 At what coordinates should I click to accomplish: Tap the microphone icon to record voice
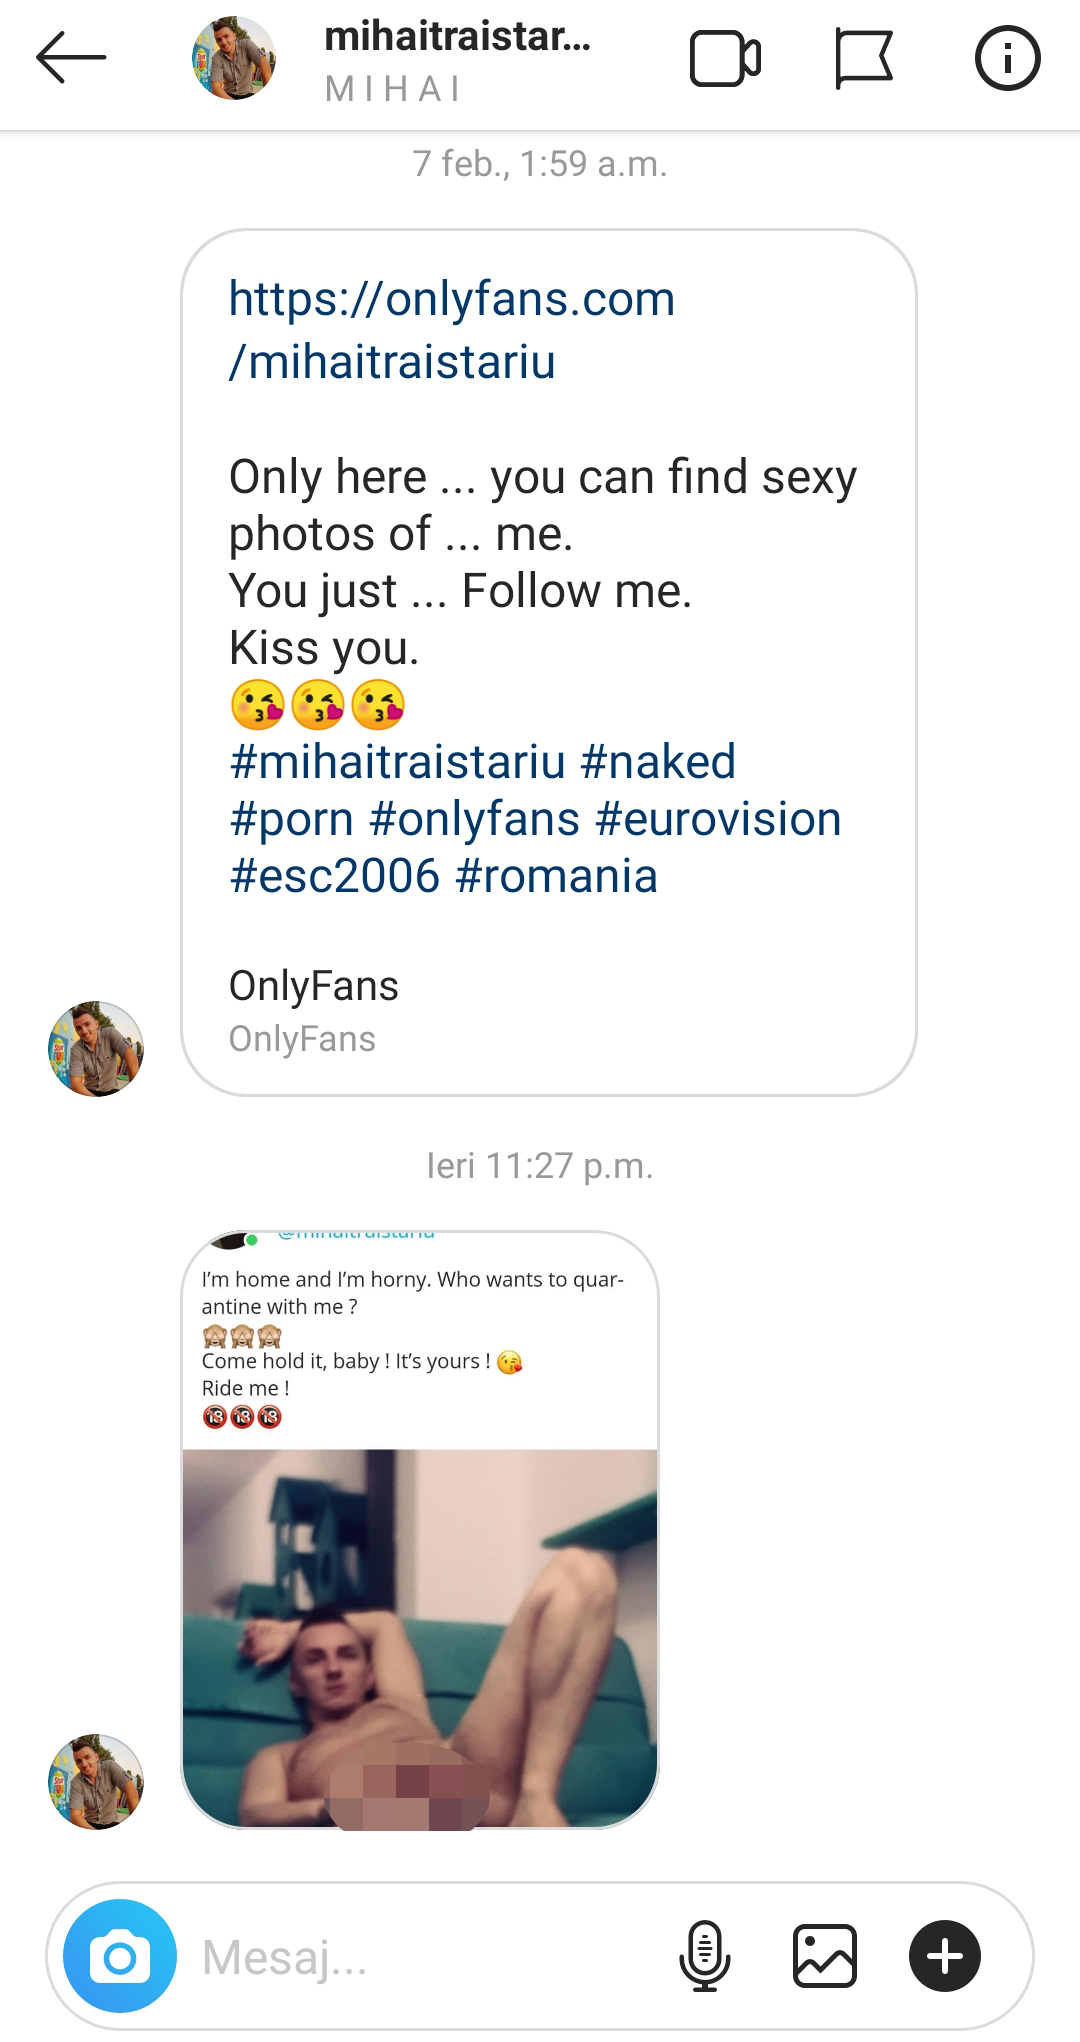705,1955
